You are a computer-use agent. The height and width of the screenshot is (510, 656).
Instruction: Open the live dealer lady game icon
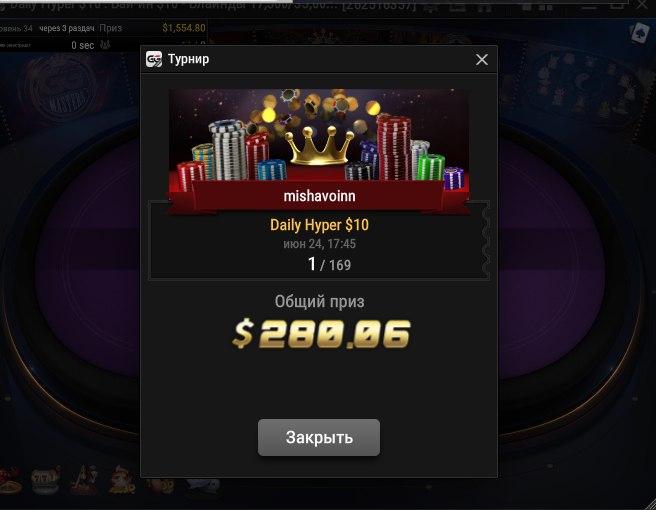pos(84,480)
